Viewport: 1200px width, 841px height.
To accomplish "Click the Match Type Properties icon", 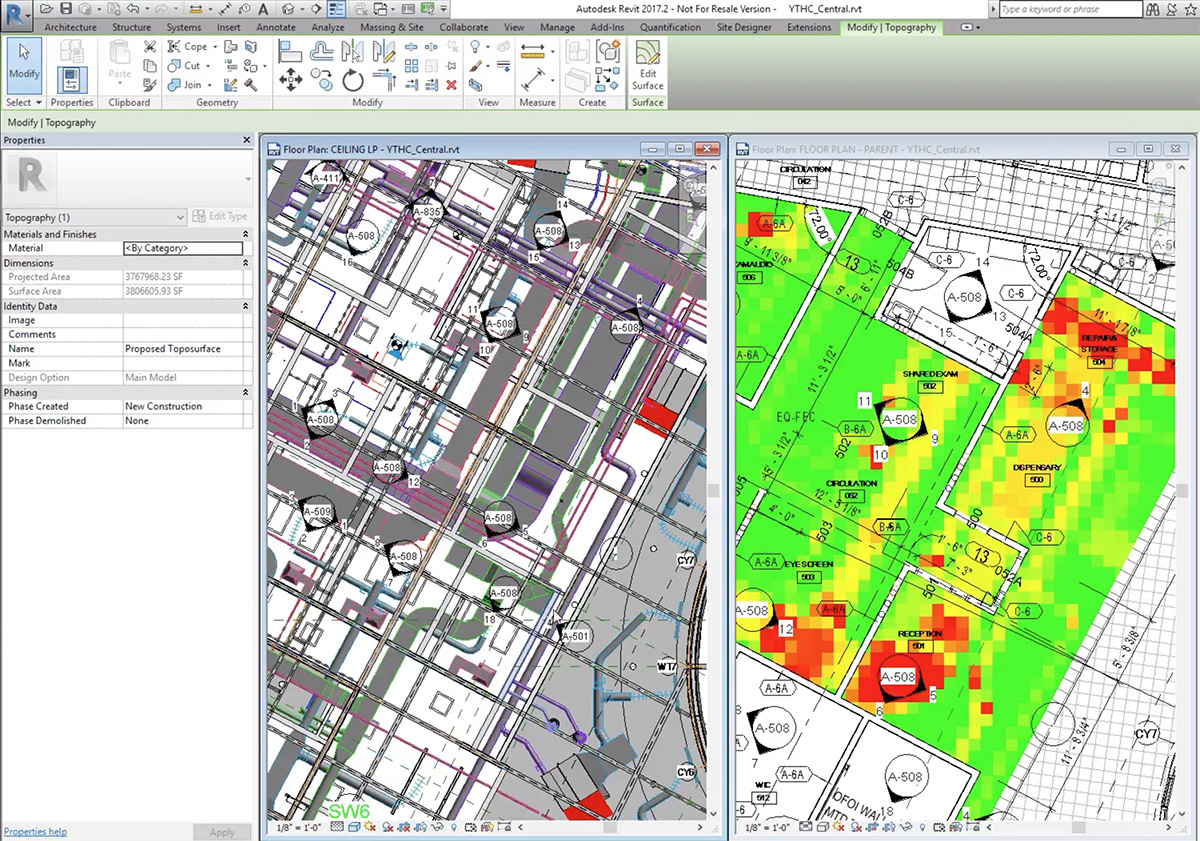I will pyautogui.click(x=150, y=85).
